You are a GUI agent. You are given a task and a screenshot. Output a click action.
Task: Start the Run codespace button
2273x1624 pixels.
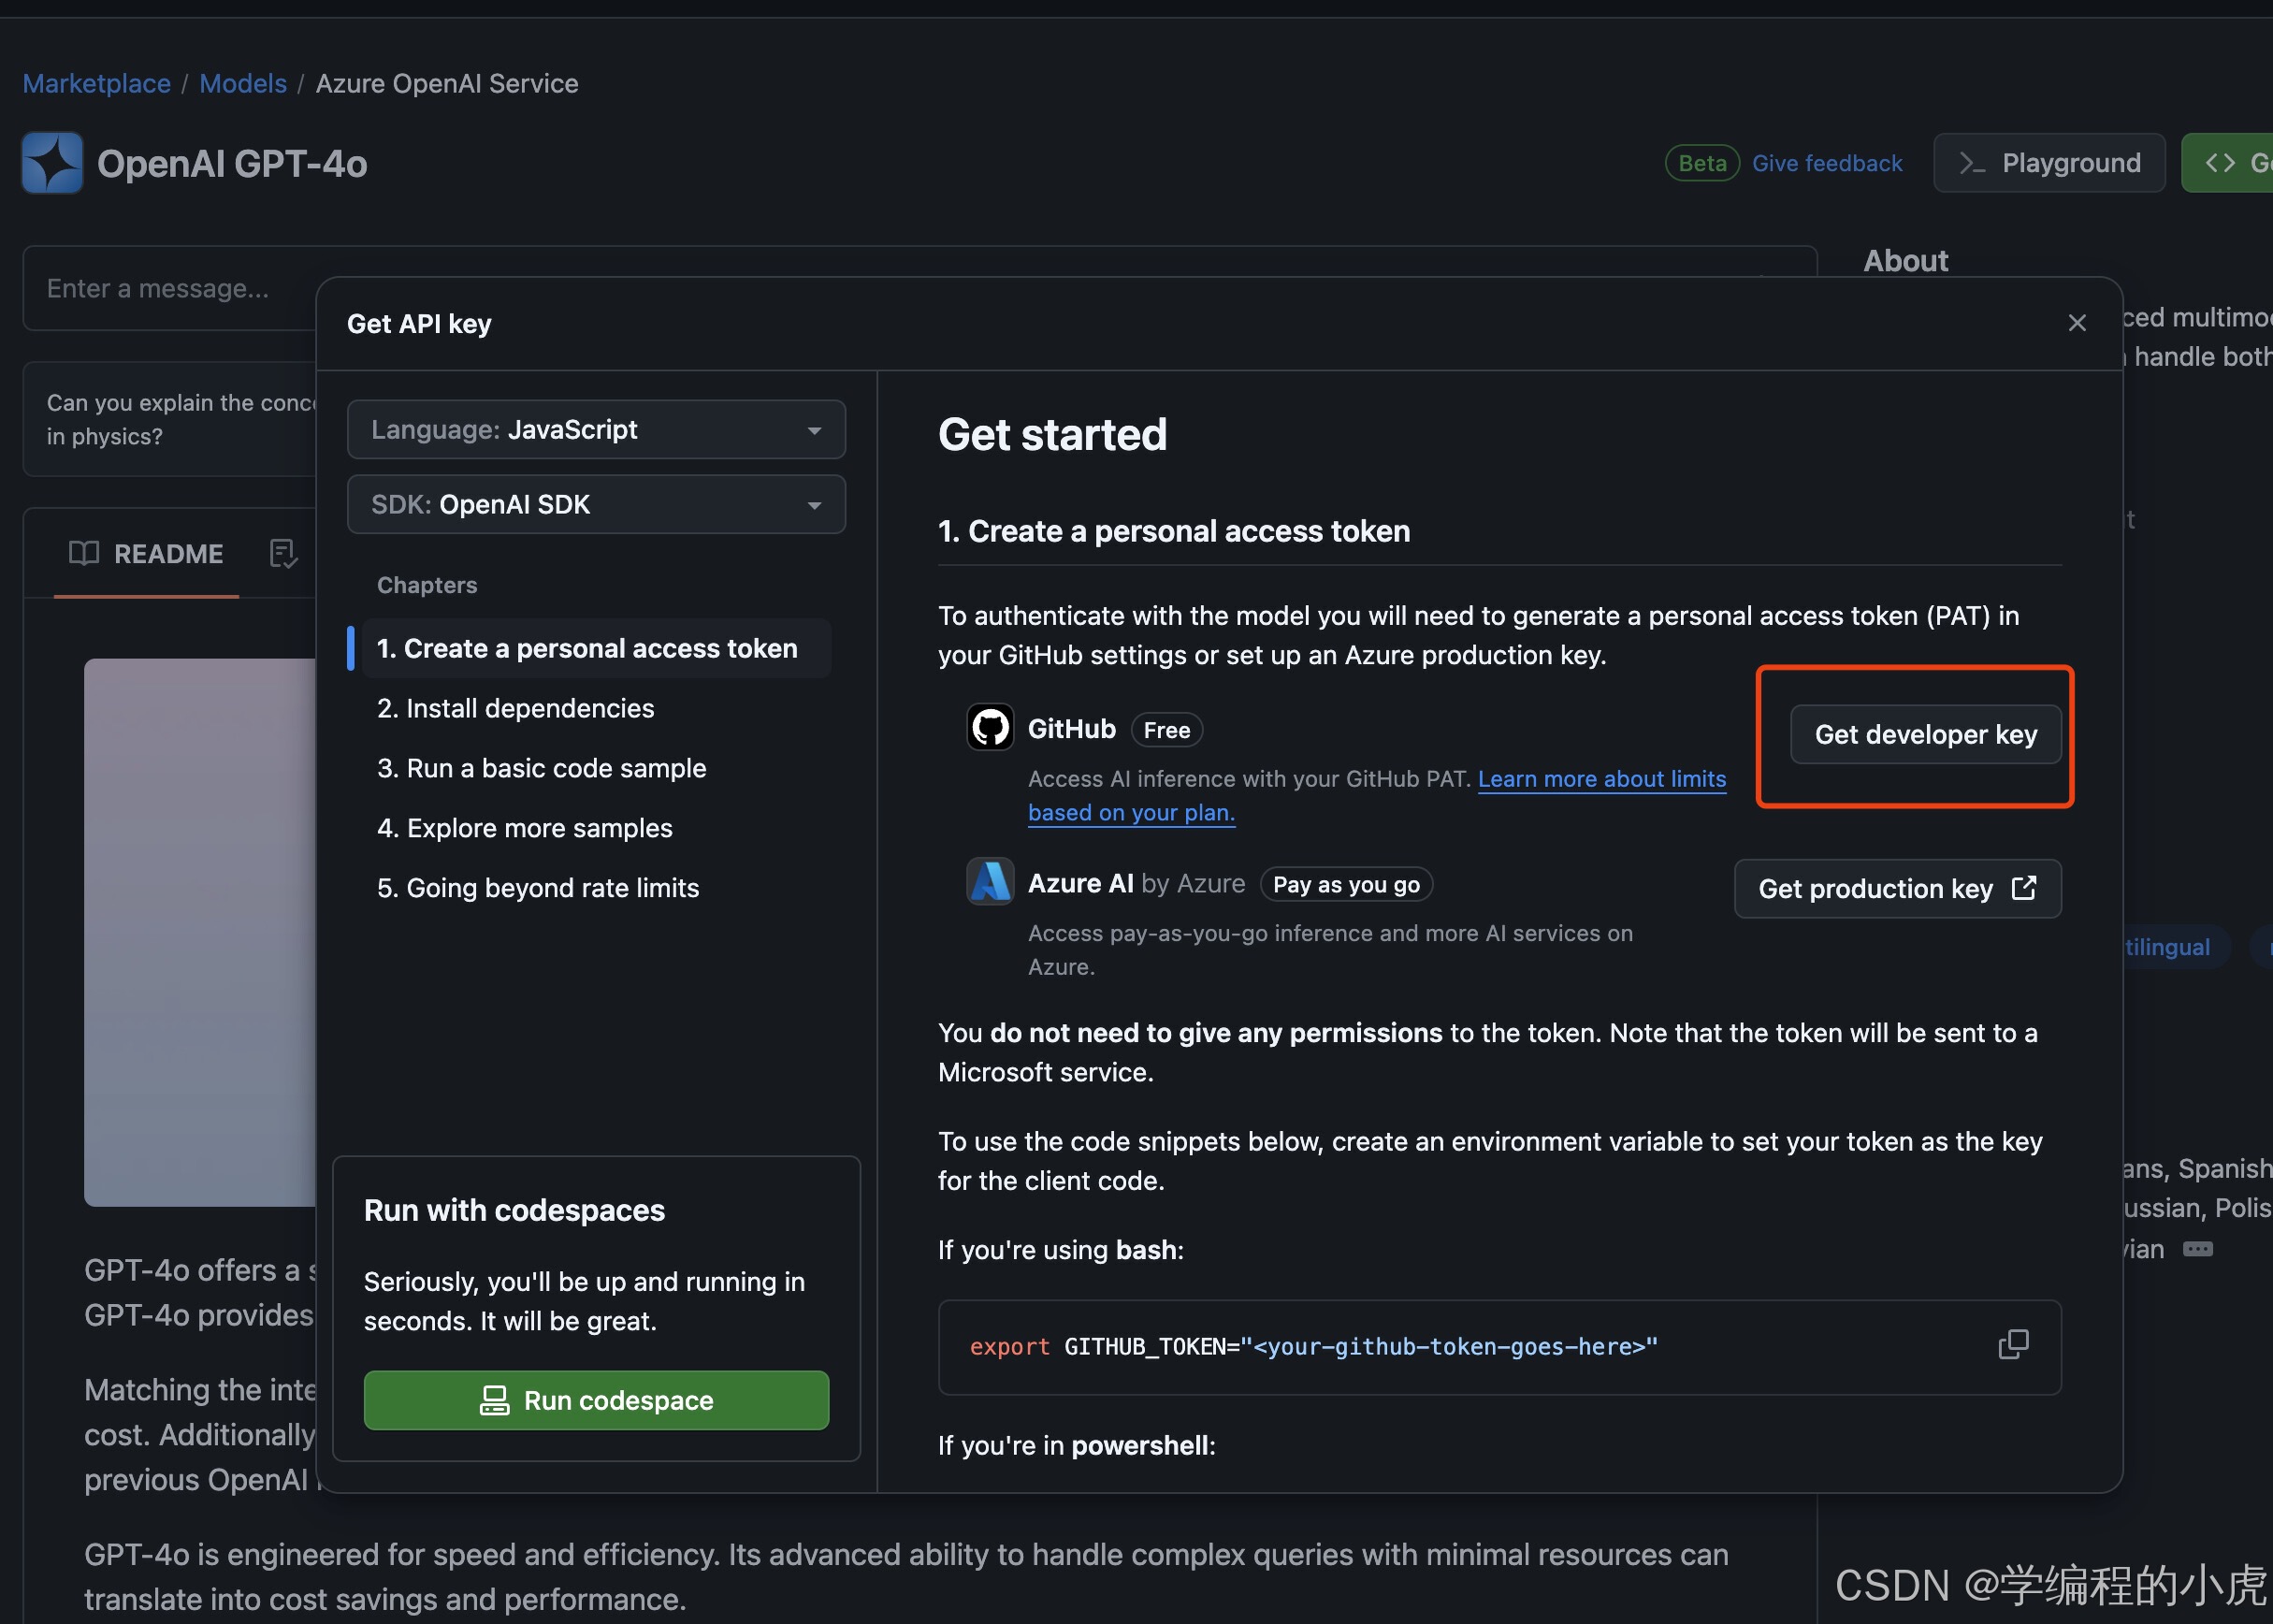point(596,1400)
